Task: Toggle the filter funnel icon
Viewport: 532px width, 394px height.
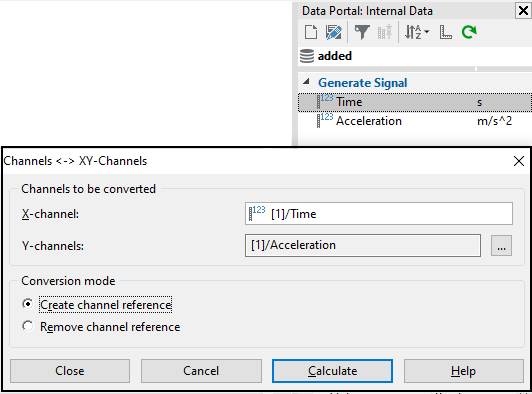Action: tap(362, 32)
